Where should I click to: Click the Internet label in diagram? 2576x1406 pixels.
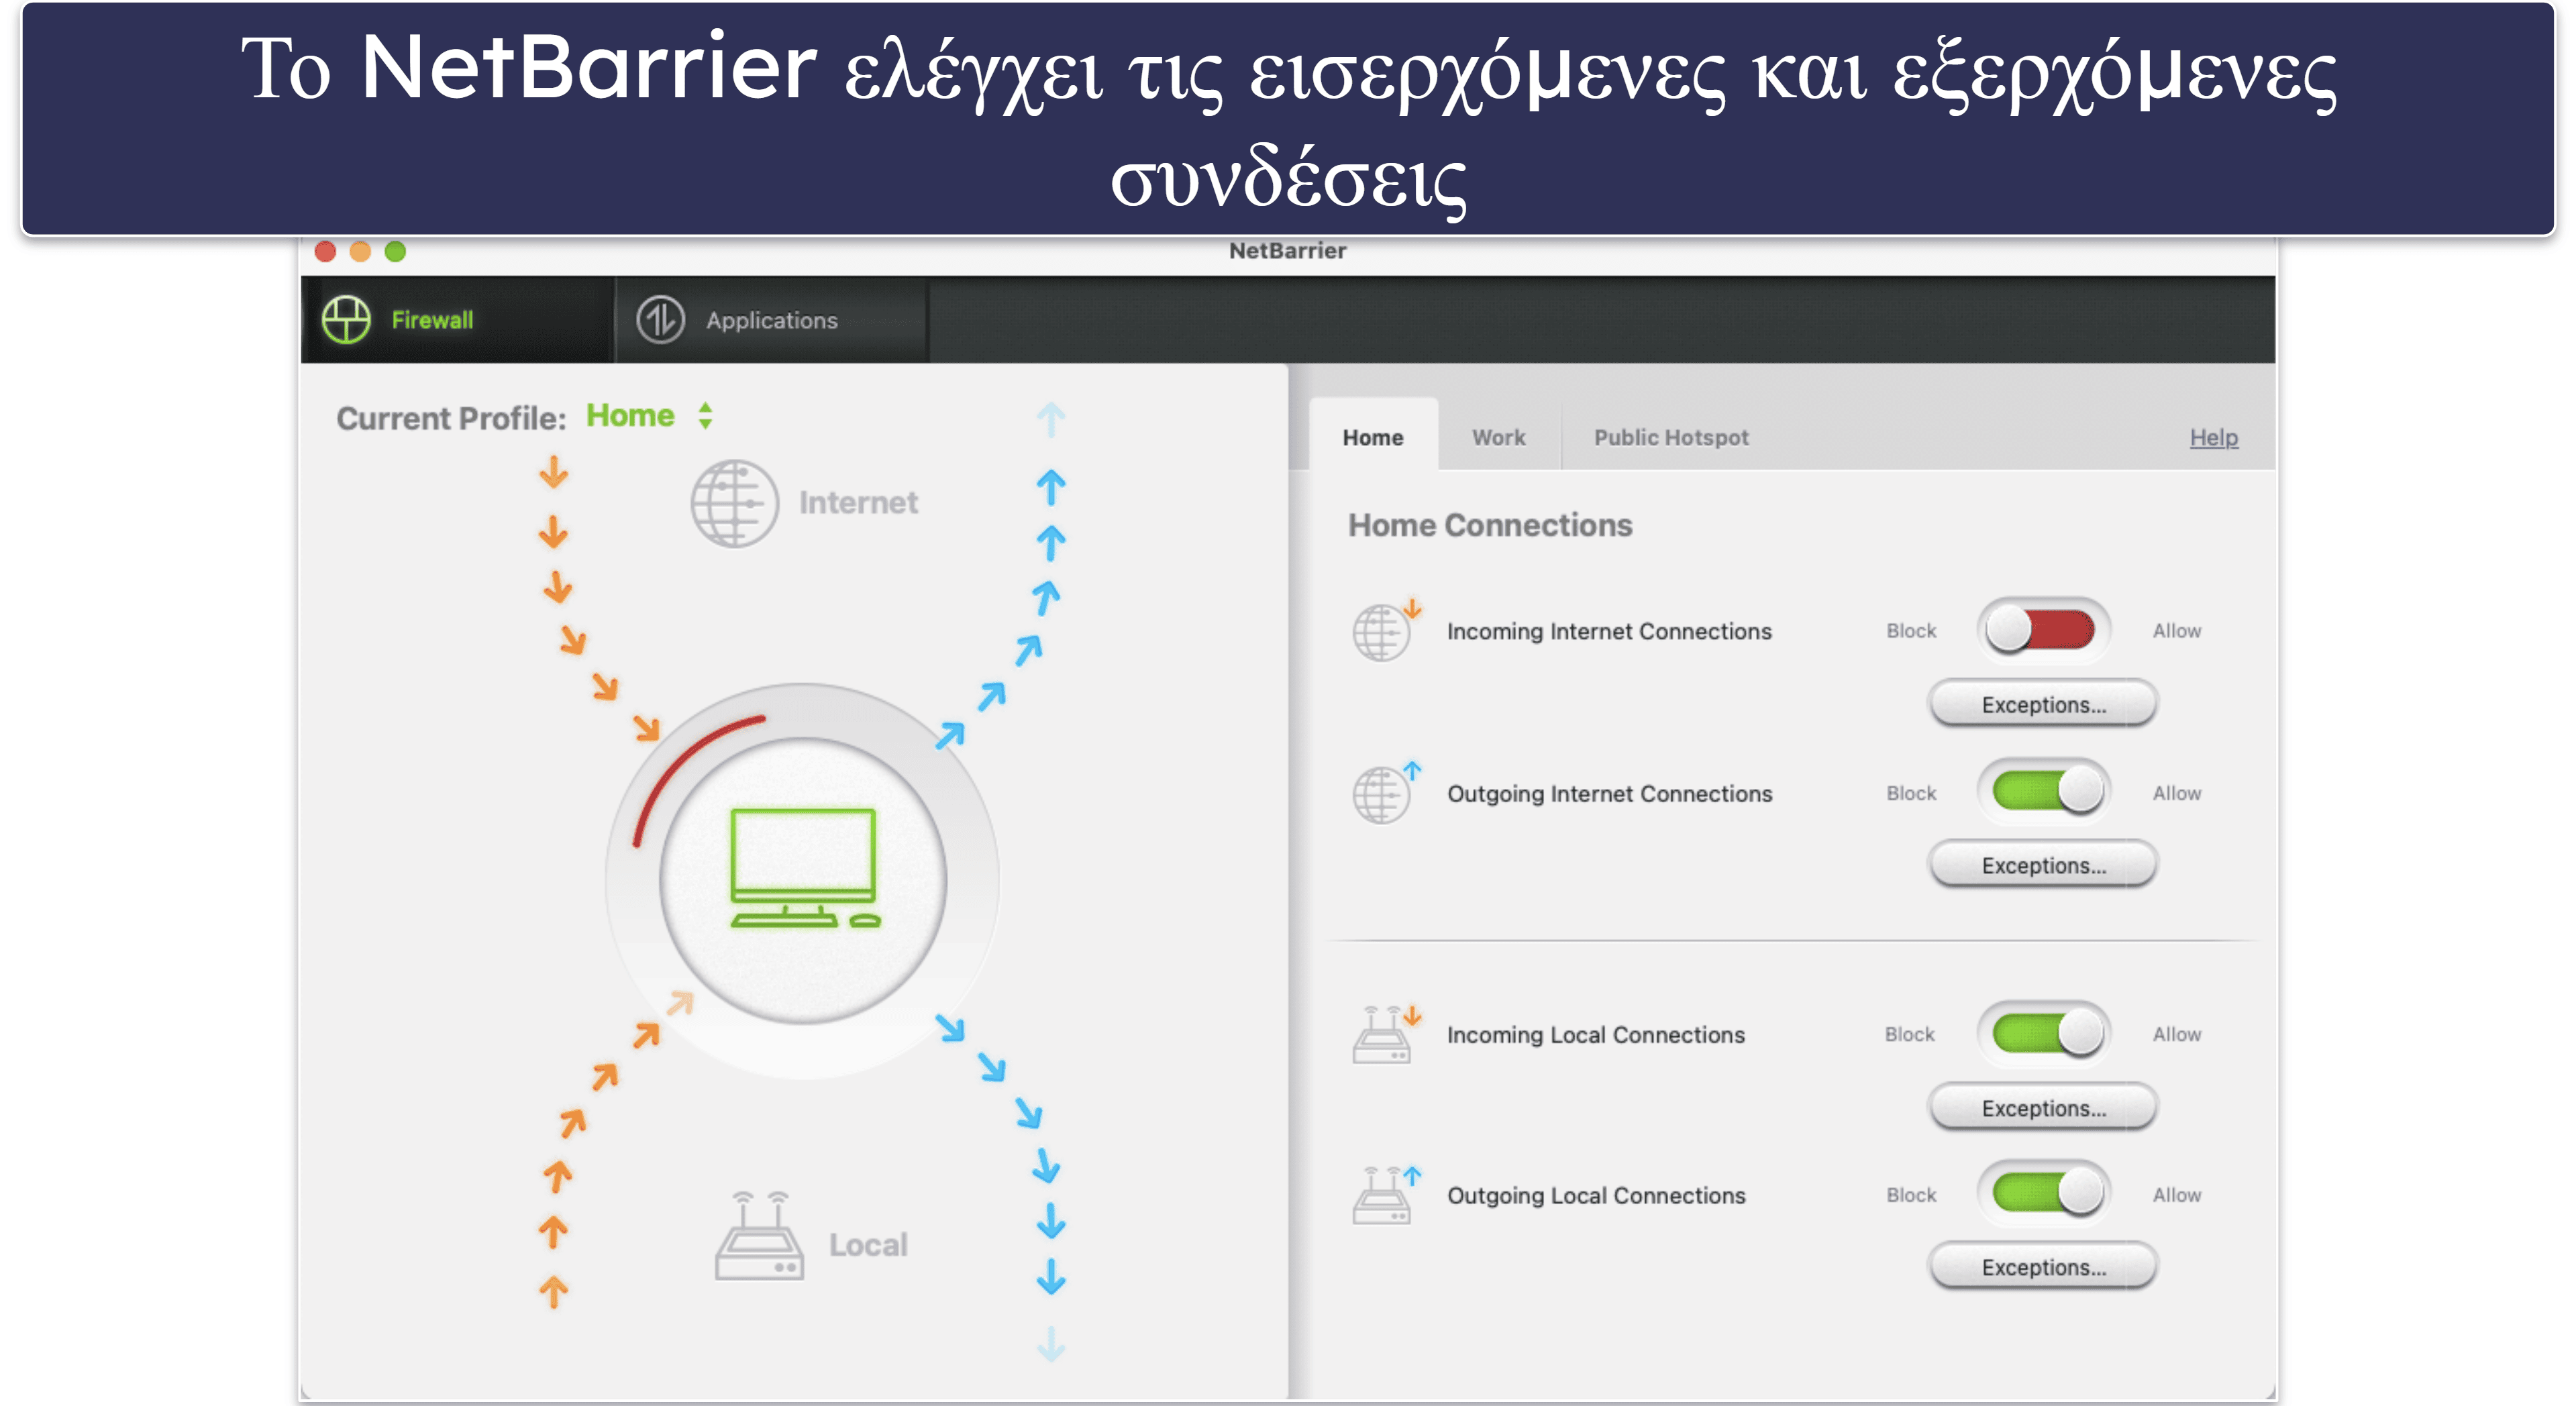click(858, 503)
